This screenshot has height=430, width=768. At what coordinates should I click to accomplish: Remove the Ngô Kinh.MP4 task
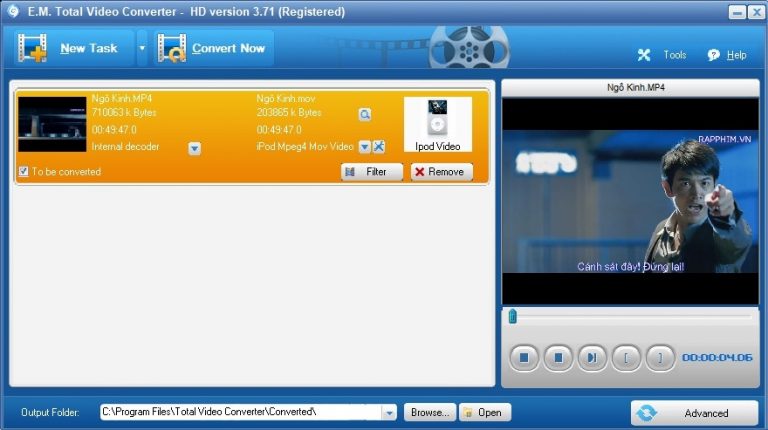coord(439,172)
